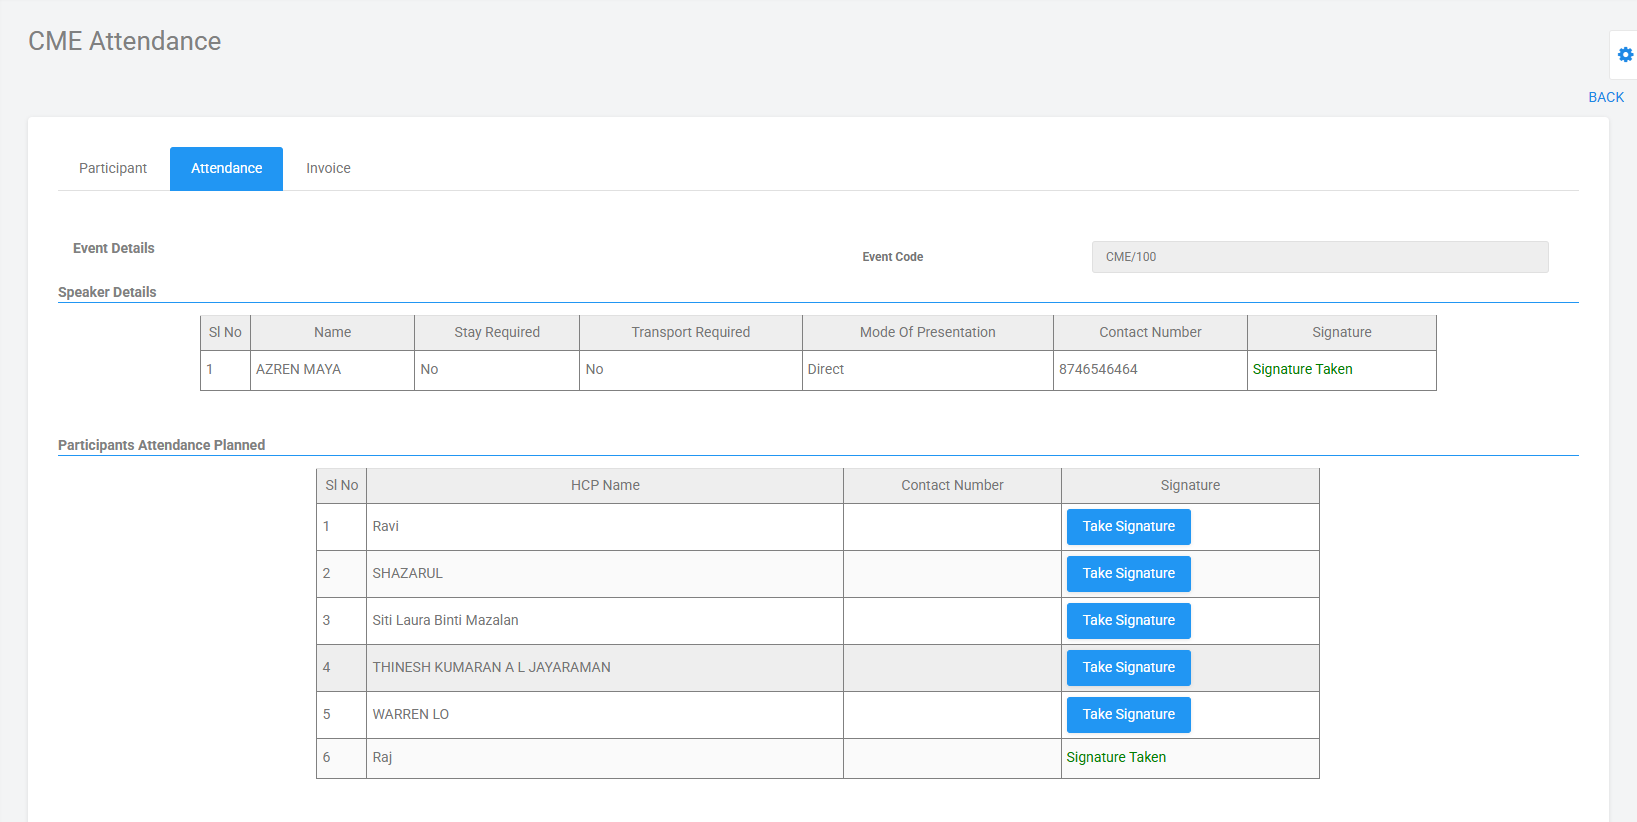The image size is (1637, 822).
Task: Open the Invoice tab
Action: (x=328, y=168)
